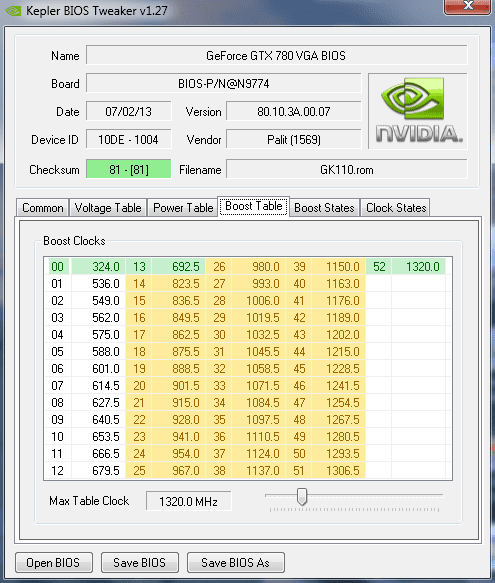This screenshot has width=495, height=583.
Task: Click boost table index 26
Action: click(x=219, y=266)
